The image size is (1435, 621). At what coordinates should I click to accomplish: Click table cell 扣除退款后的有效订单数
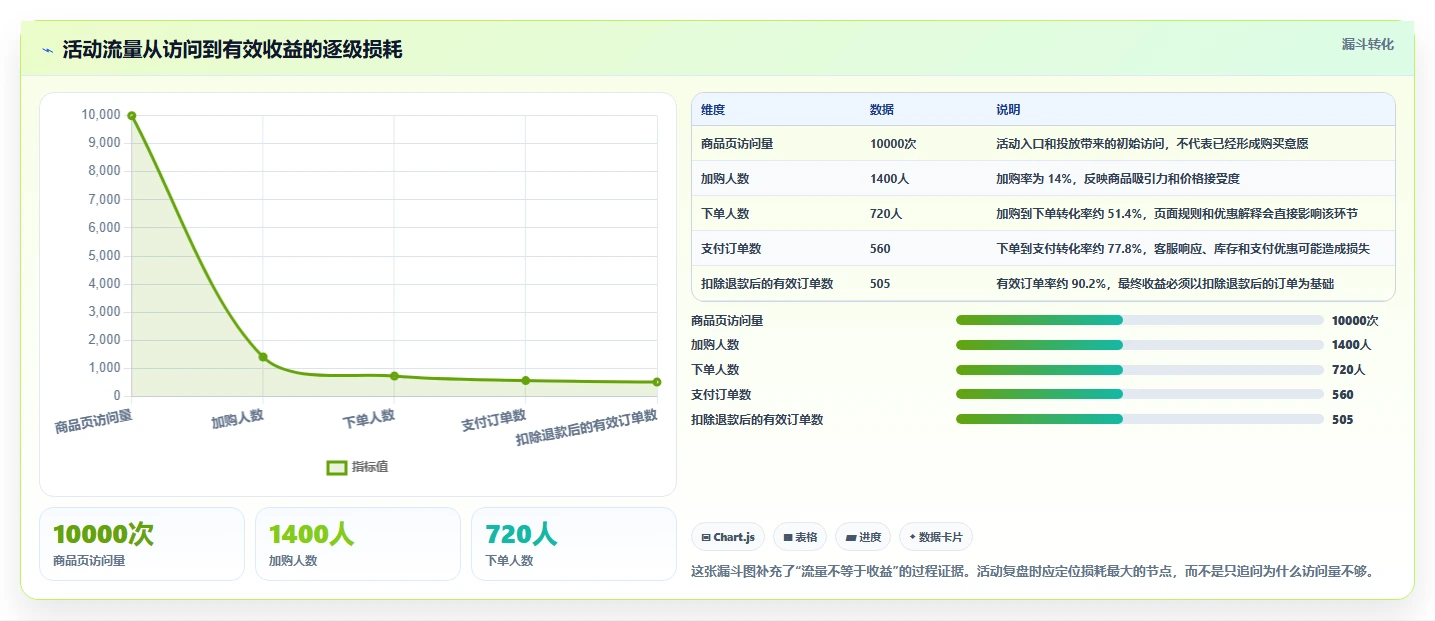(767, 284)
